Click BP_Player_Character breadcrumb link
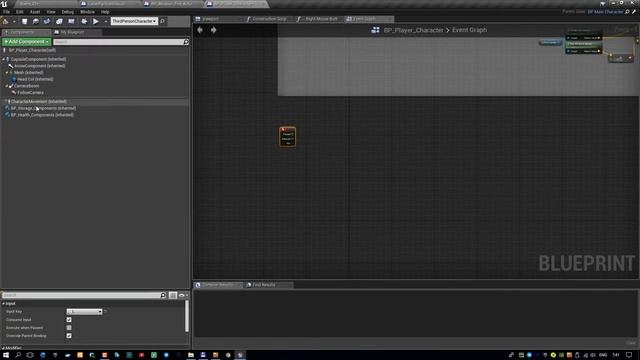The width and height of the screenshot is (640, 360). click(x=413, y=30)
